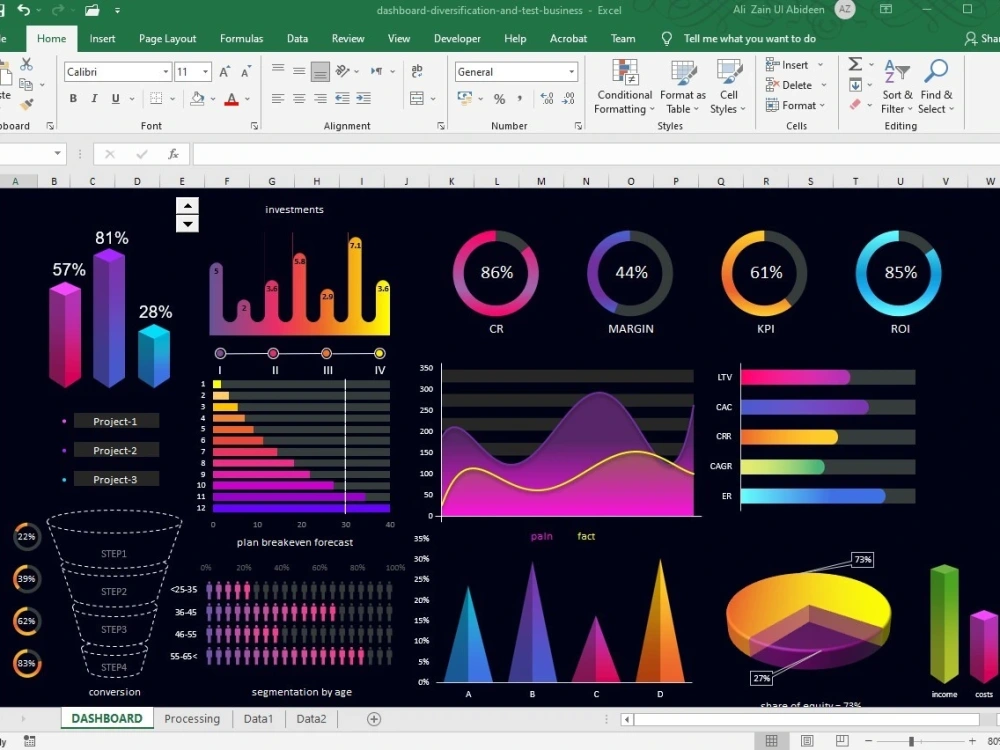
Task: Select the AutoSum icon
Action: [x=855, y=63]
